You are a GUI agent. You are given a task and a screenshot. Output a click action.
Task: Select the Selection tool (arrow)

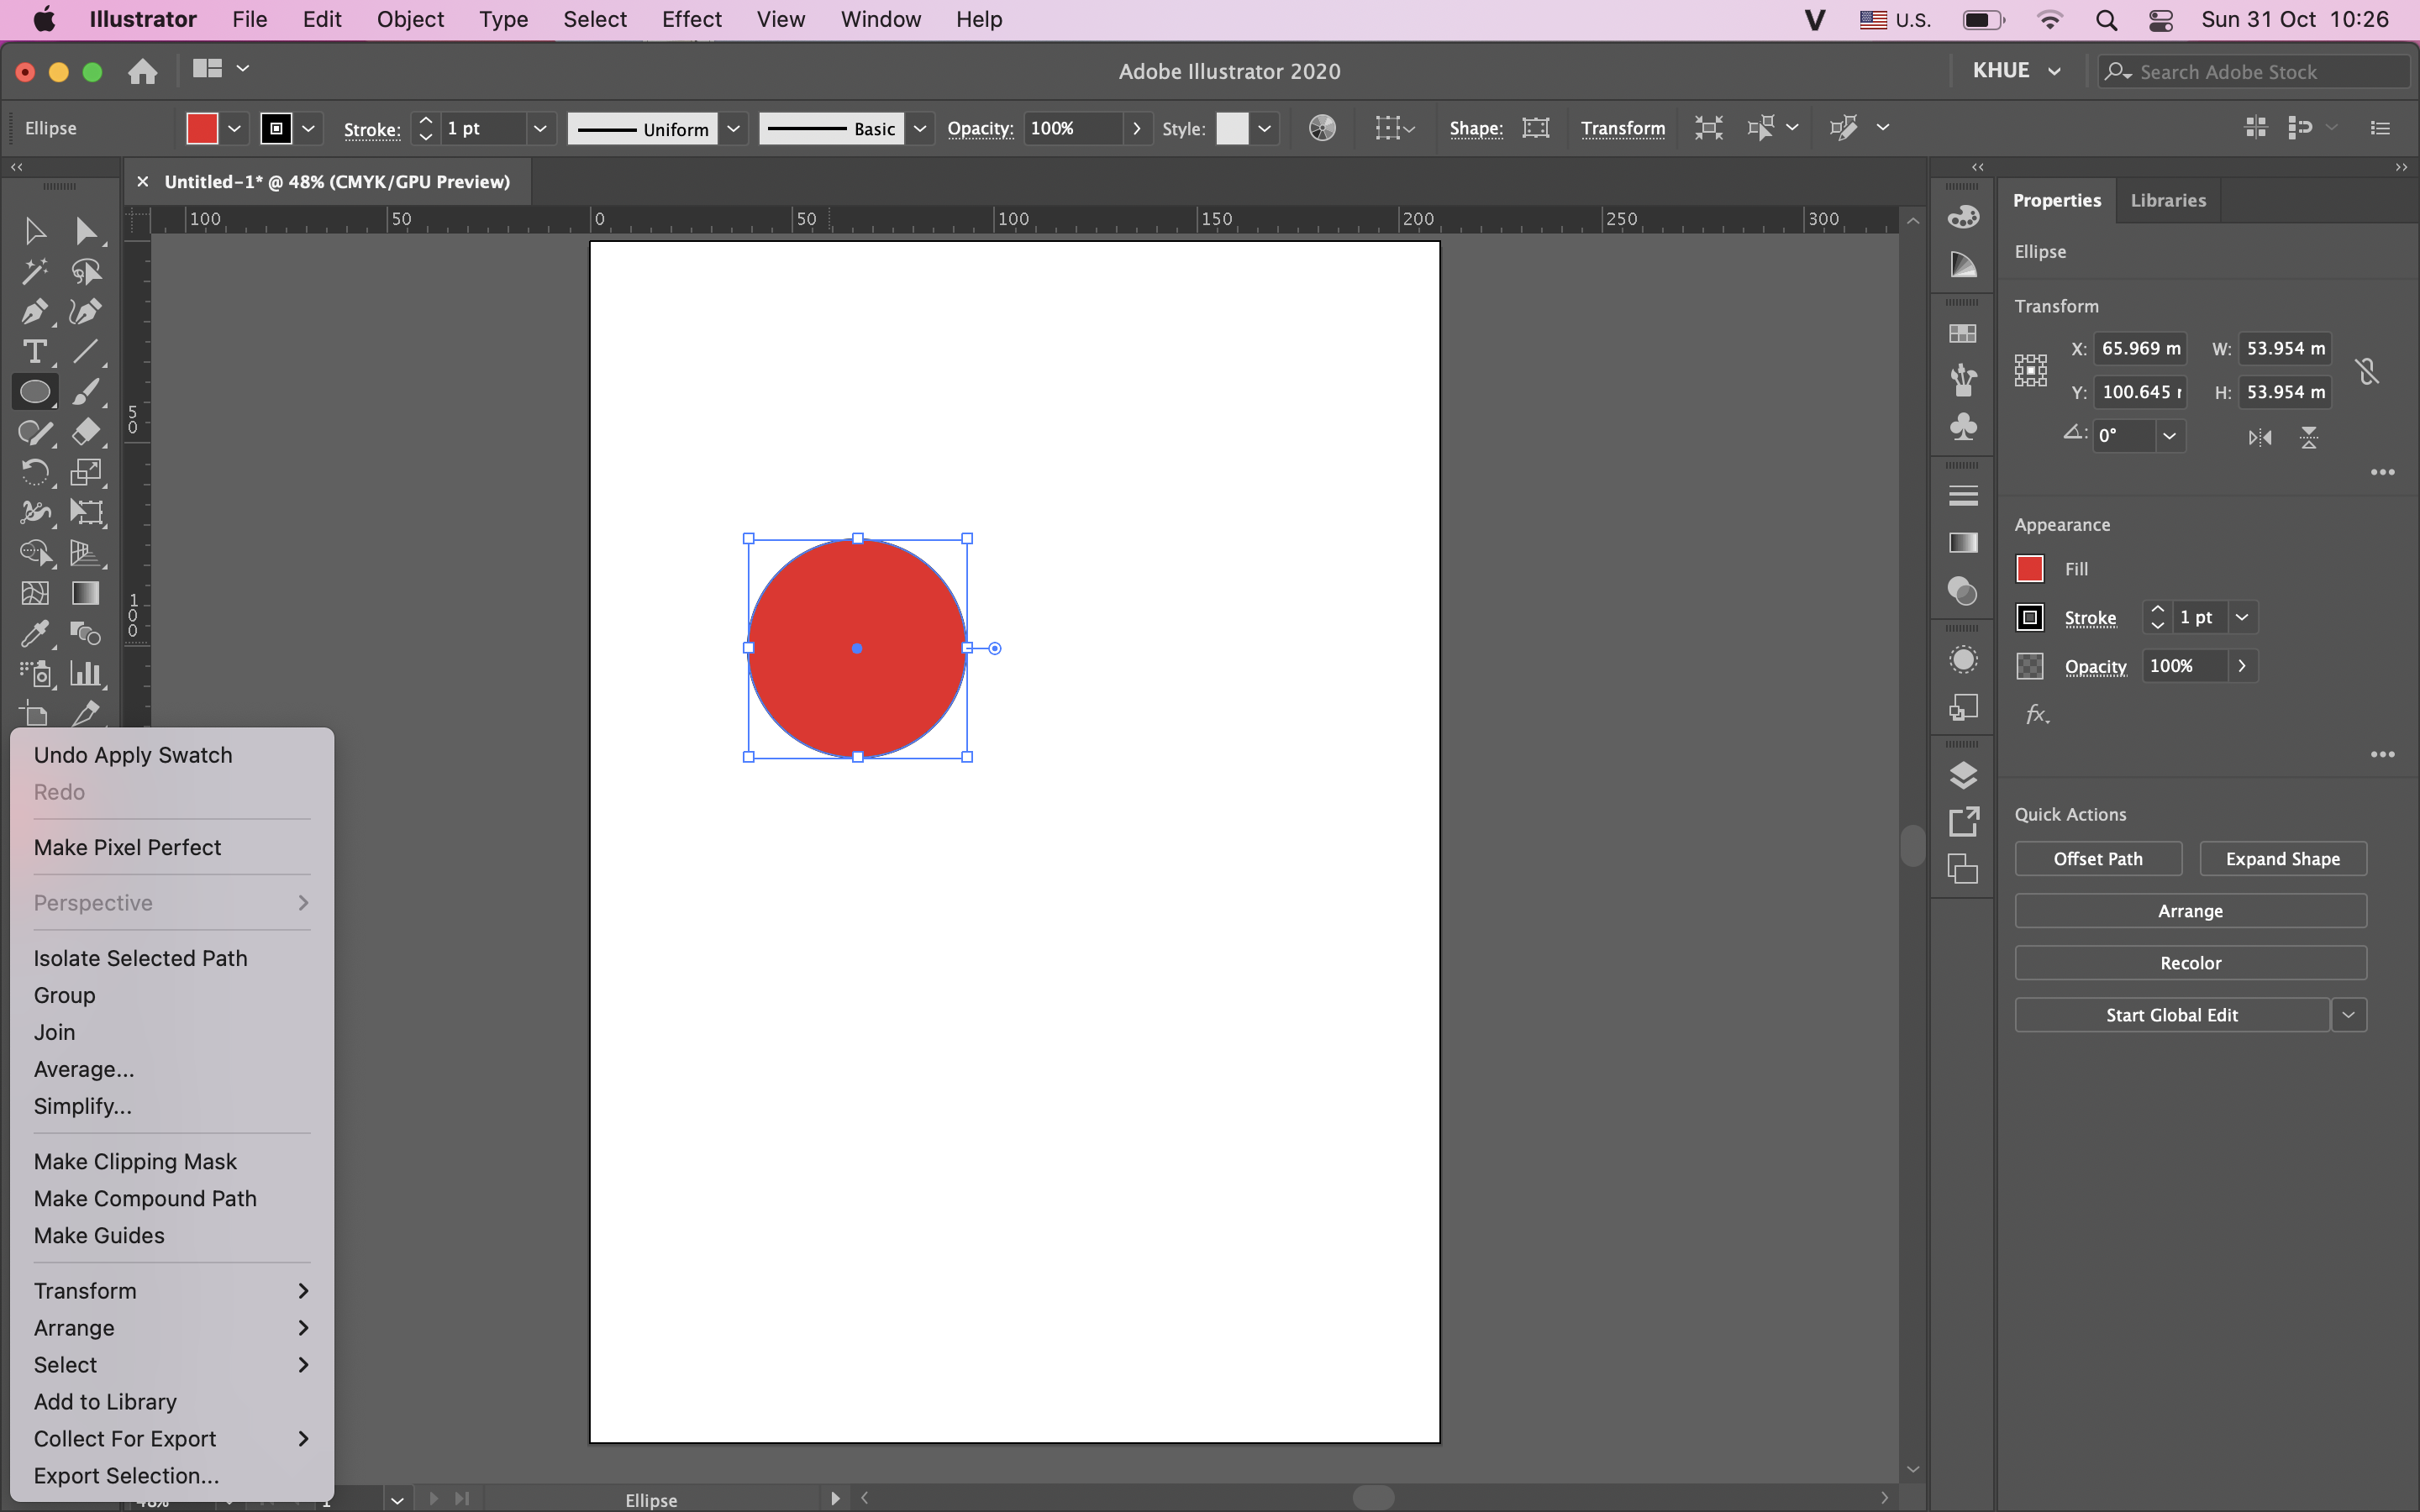(33, 230)
